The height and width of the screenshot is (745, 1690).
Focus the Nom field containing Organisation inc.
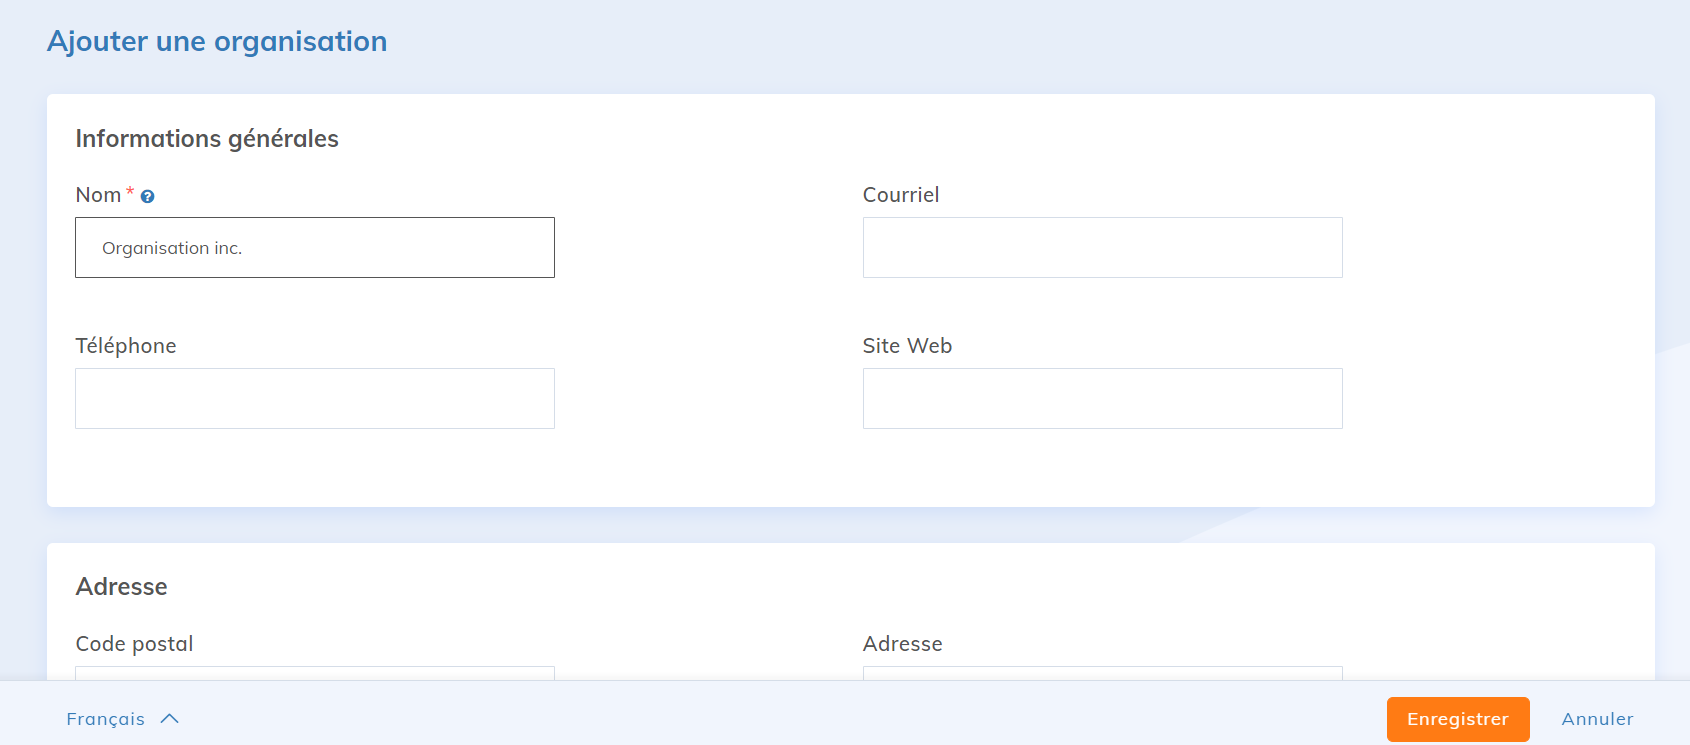[x=315, y=248]
